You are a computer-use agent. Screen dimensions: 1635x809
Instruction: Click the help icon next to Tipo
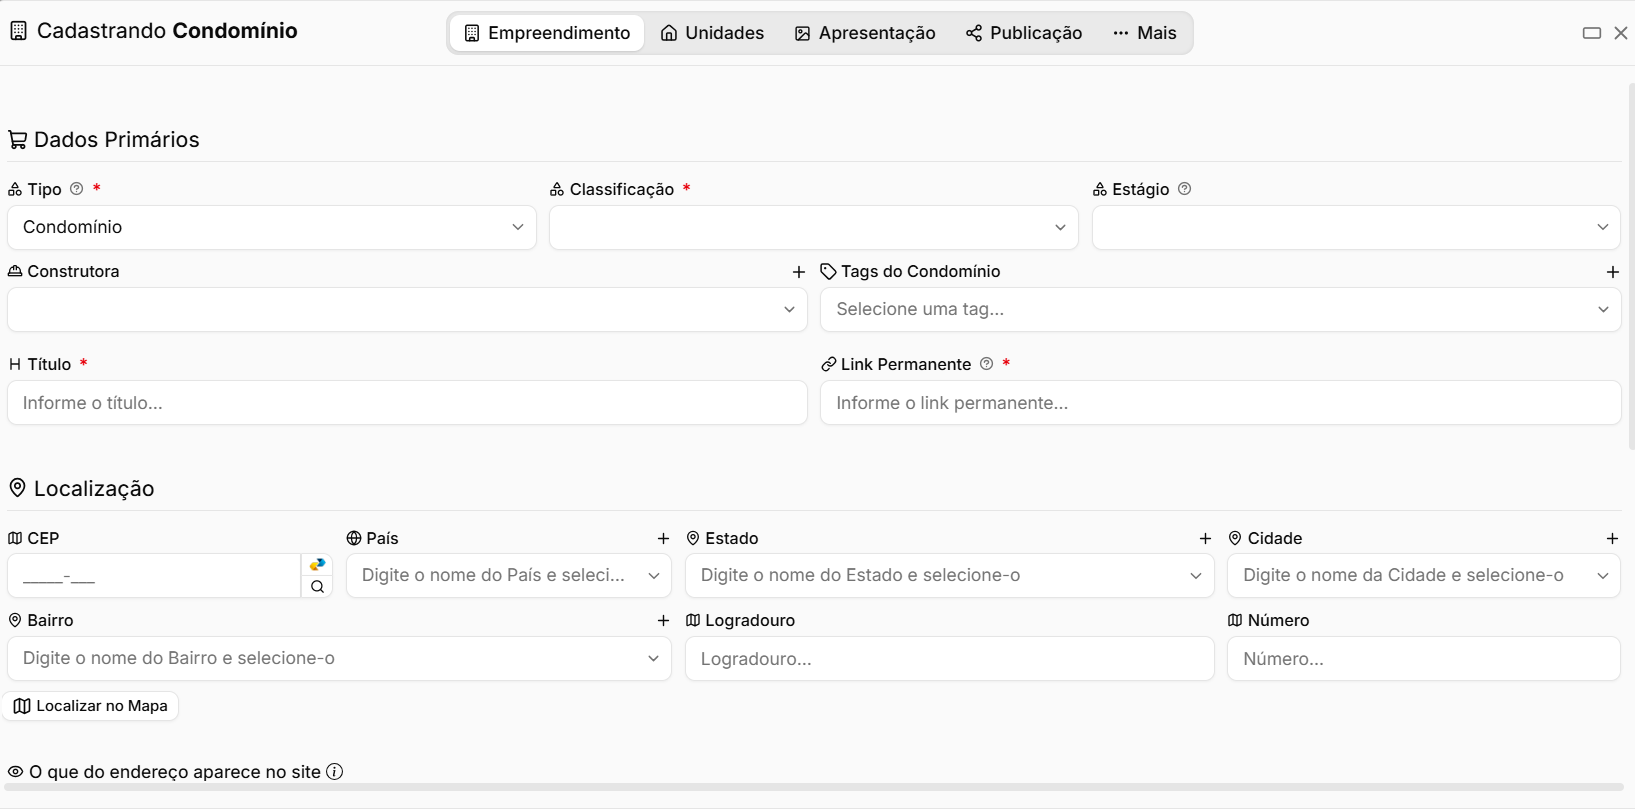click(x=76, y=189)
